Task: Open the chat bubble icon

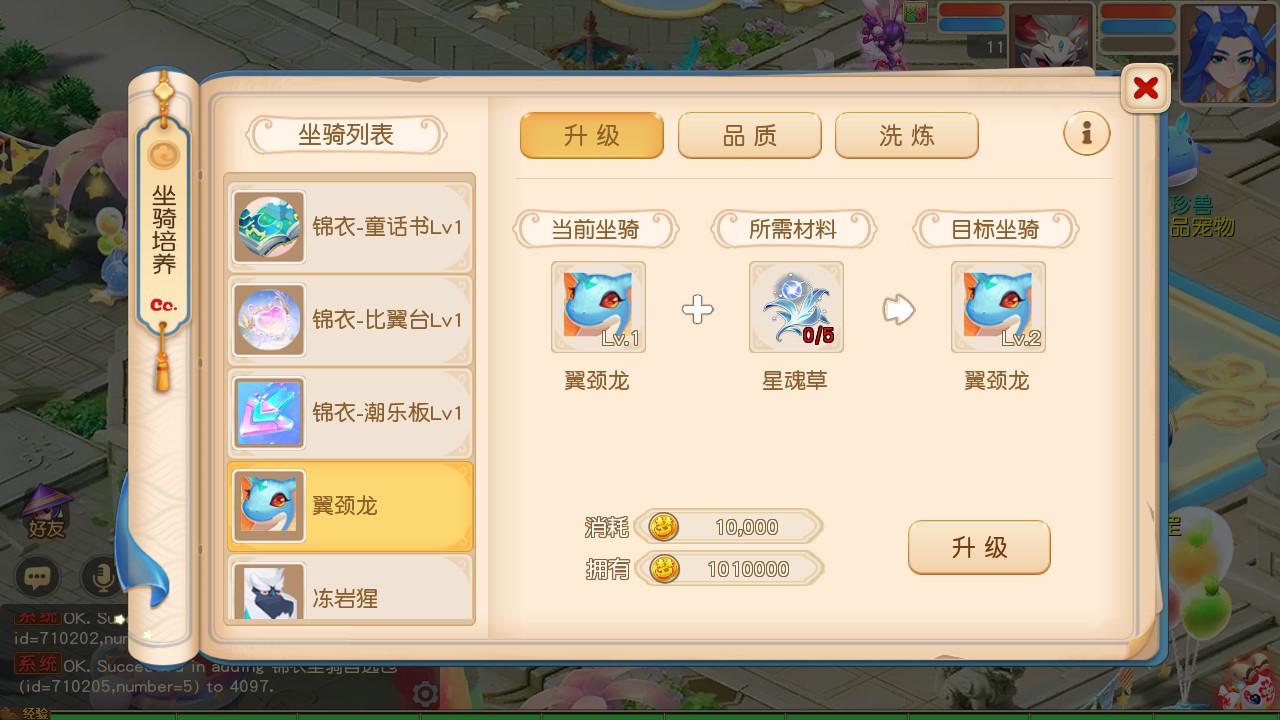Action: click(38, 577)
